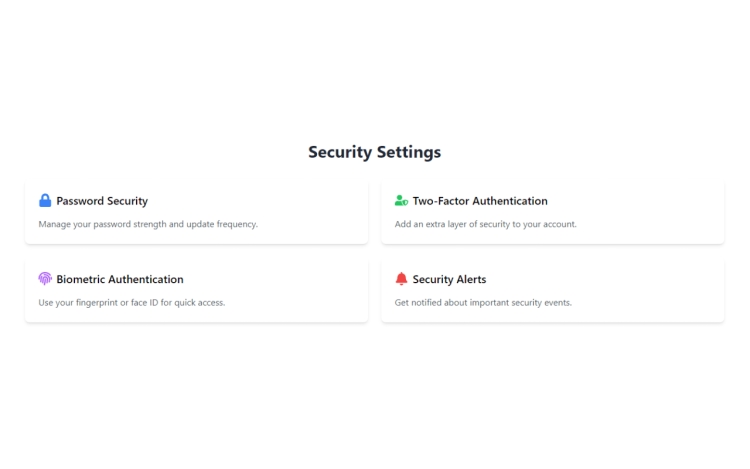This screenshot has height=469, width=750.
Task: Select the Biometric Authentication heading
Action: tap(120, 279)
